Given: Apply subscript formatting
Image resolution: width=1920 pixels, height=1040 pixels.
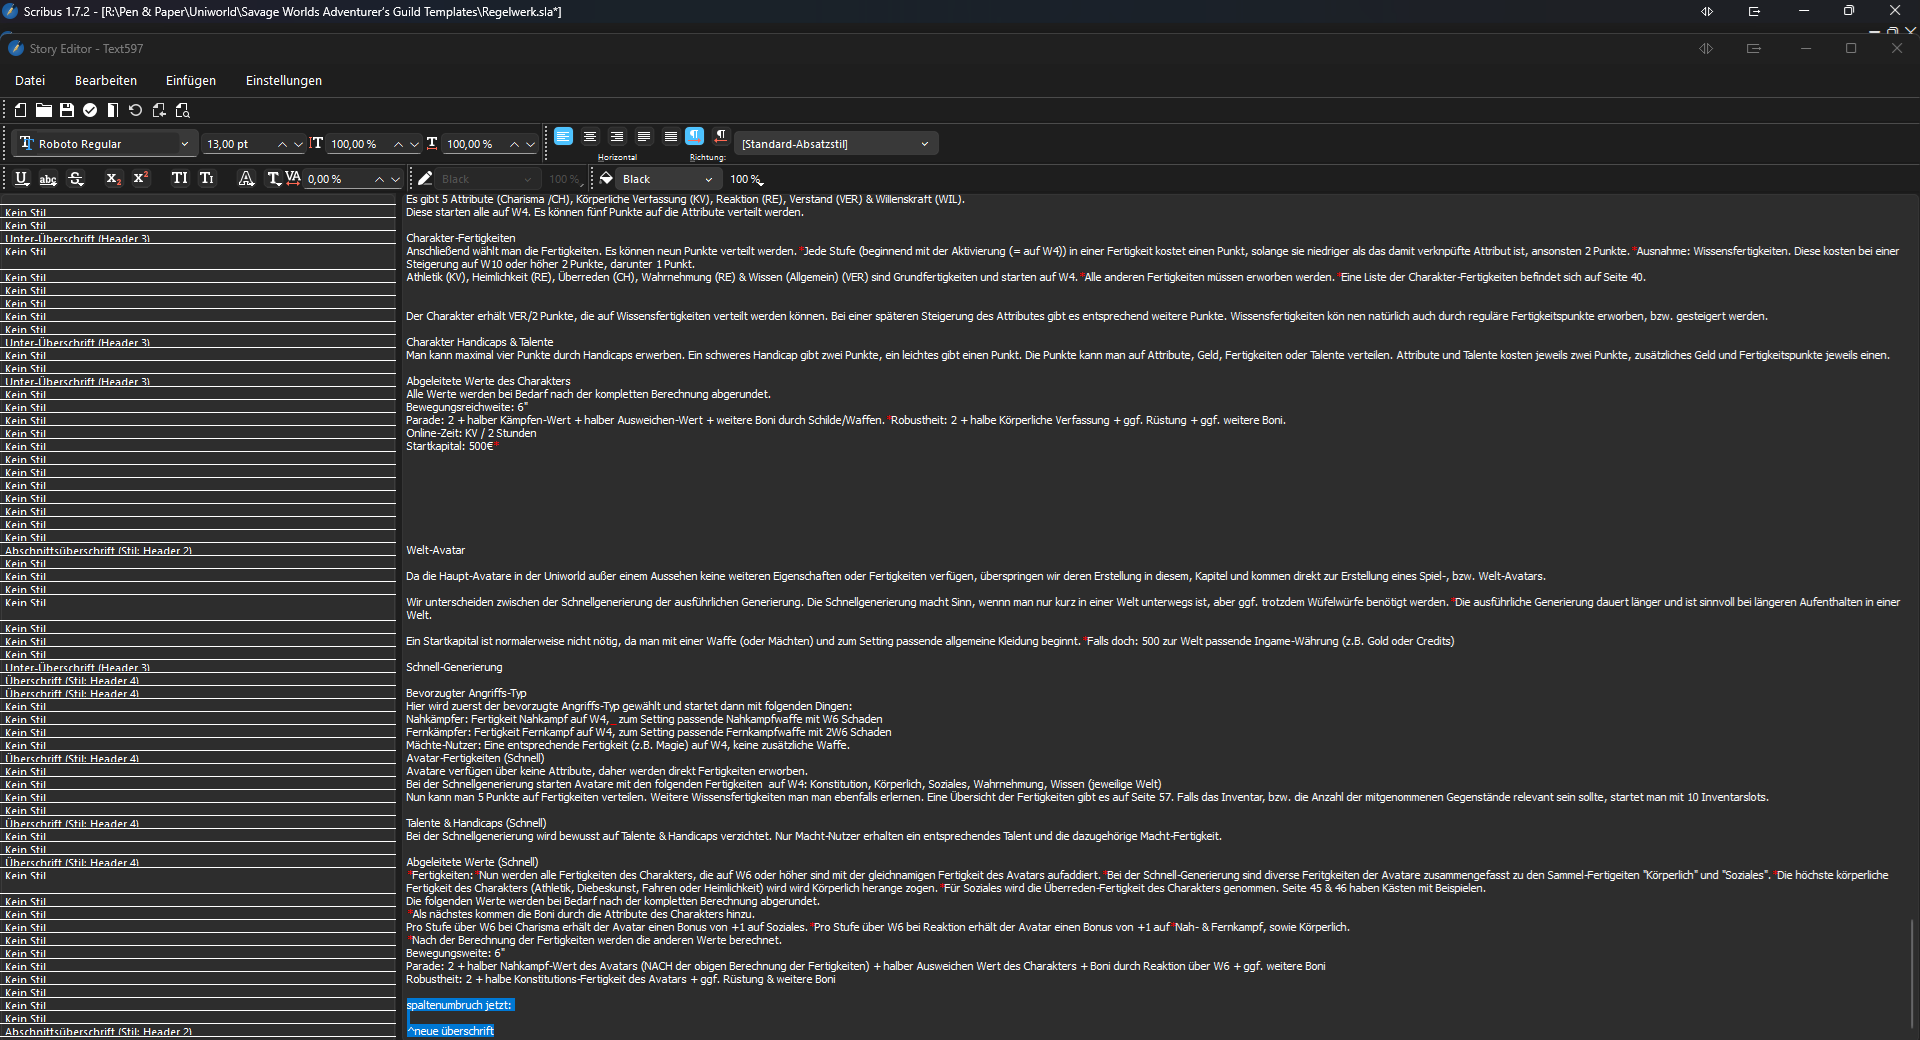Looking at the screenshot, I should (x=113, y=179).
